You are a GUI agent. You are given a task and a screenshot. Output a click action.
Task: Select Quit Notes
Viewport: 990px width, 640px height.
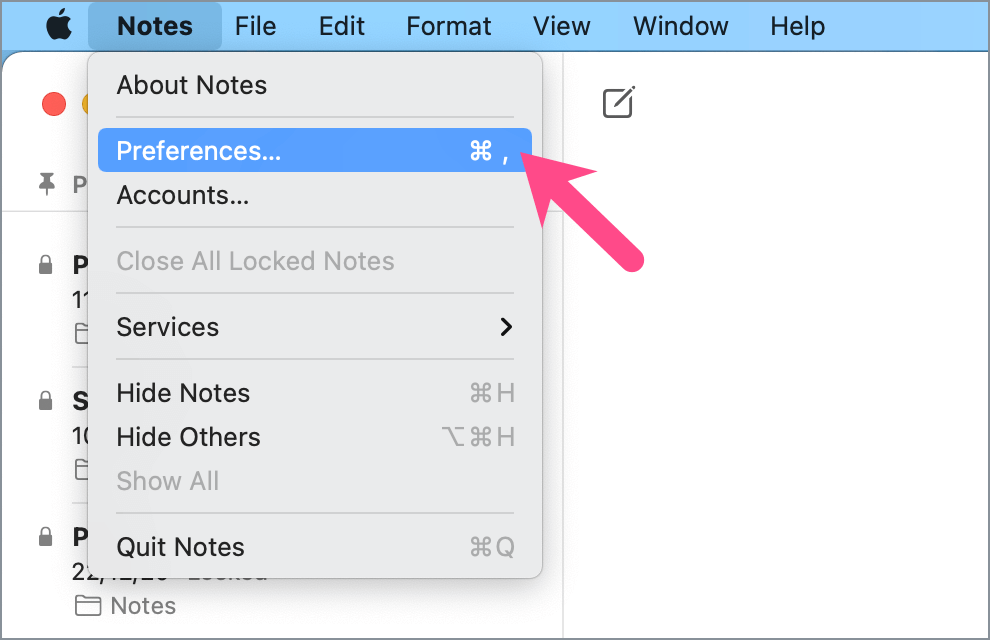[180, 547]
